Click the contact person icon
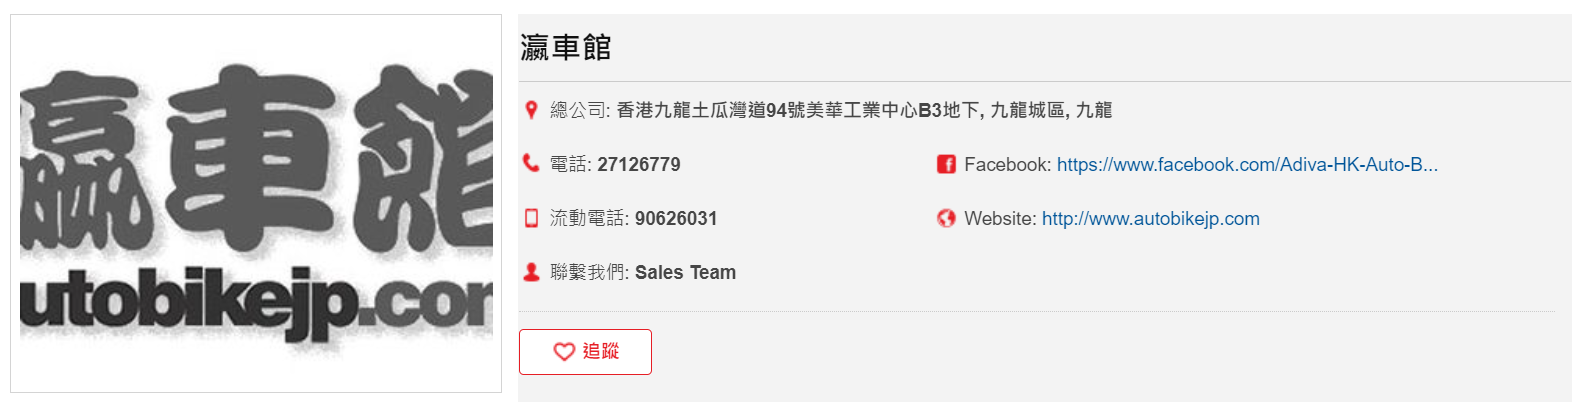The width and height of the screenshot is (1583, 413). click(x=531, y=272)
